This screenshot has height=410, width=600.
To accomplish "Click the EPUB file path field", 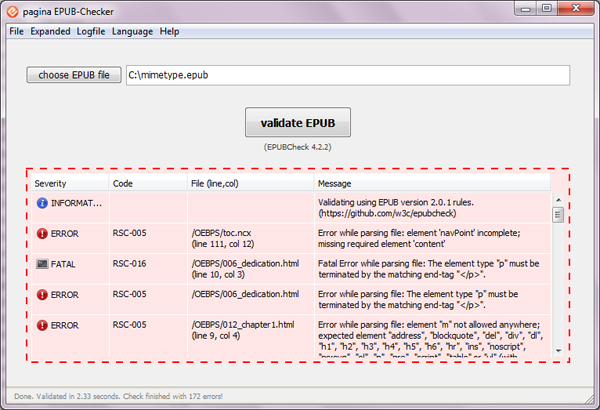I will pos(348,75).
